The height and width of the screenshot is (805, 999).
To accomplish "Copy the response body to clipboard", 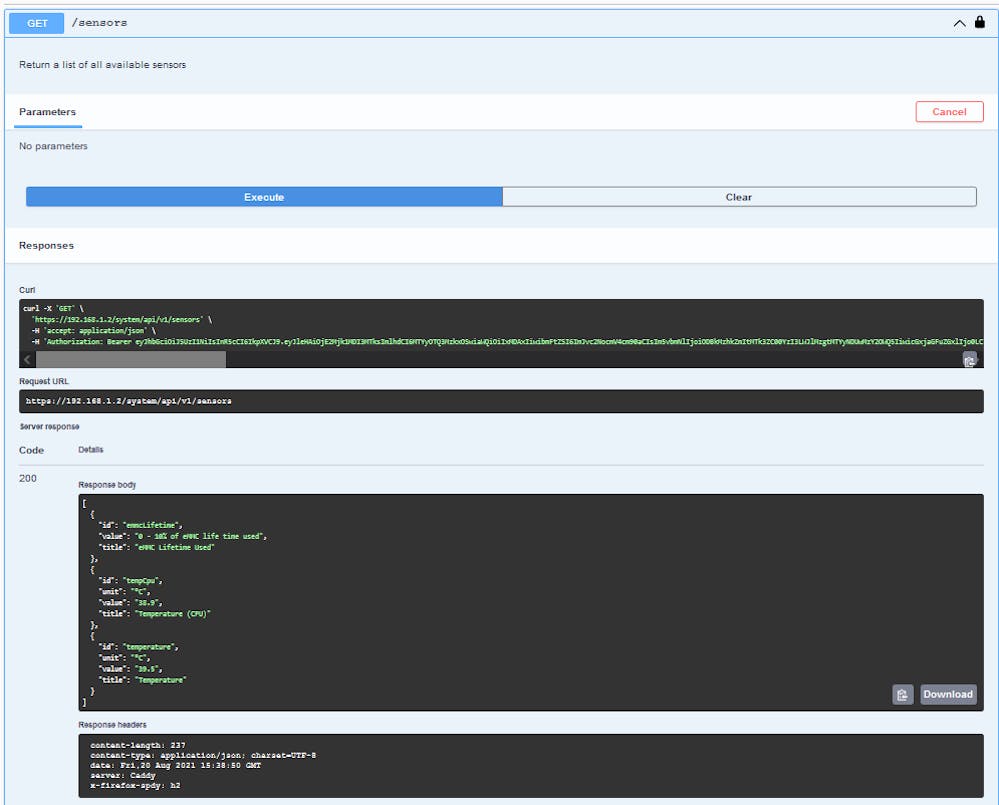I will pos(902,694).
